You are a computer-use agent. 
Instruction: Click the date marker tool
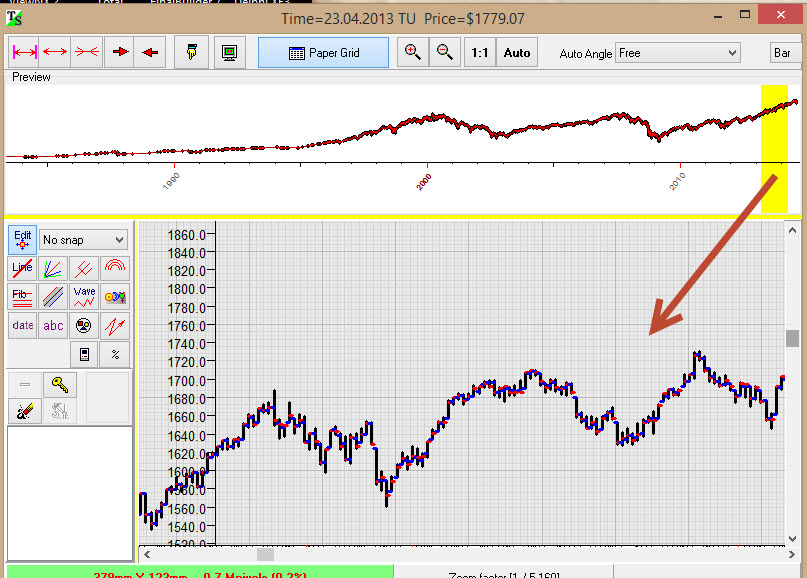point(22,326)
